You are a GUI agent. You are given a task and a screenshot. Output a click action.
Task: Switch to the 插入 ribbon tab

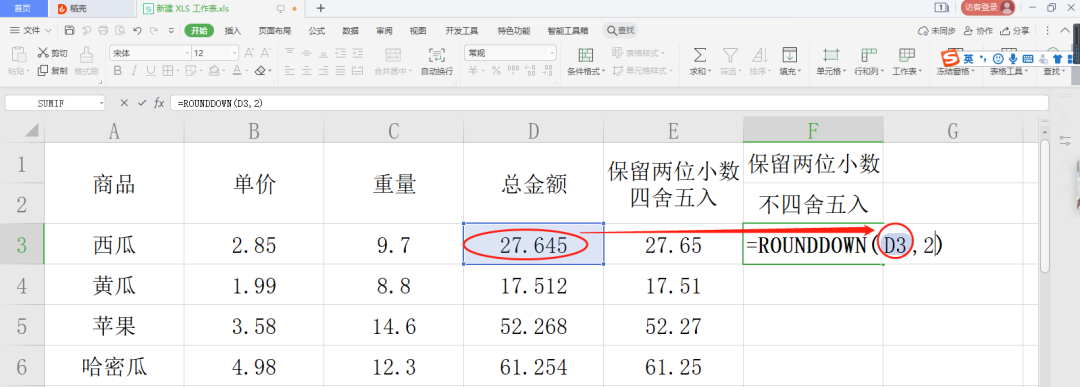233,31
